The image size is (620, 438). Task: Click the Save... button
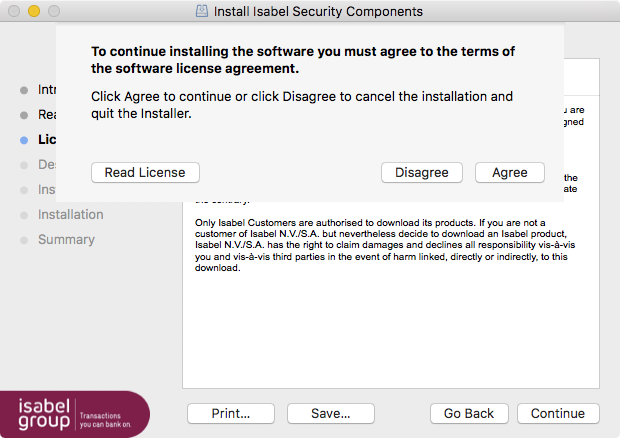click(x=331, y=413)
